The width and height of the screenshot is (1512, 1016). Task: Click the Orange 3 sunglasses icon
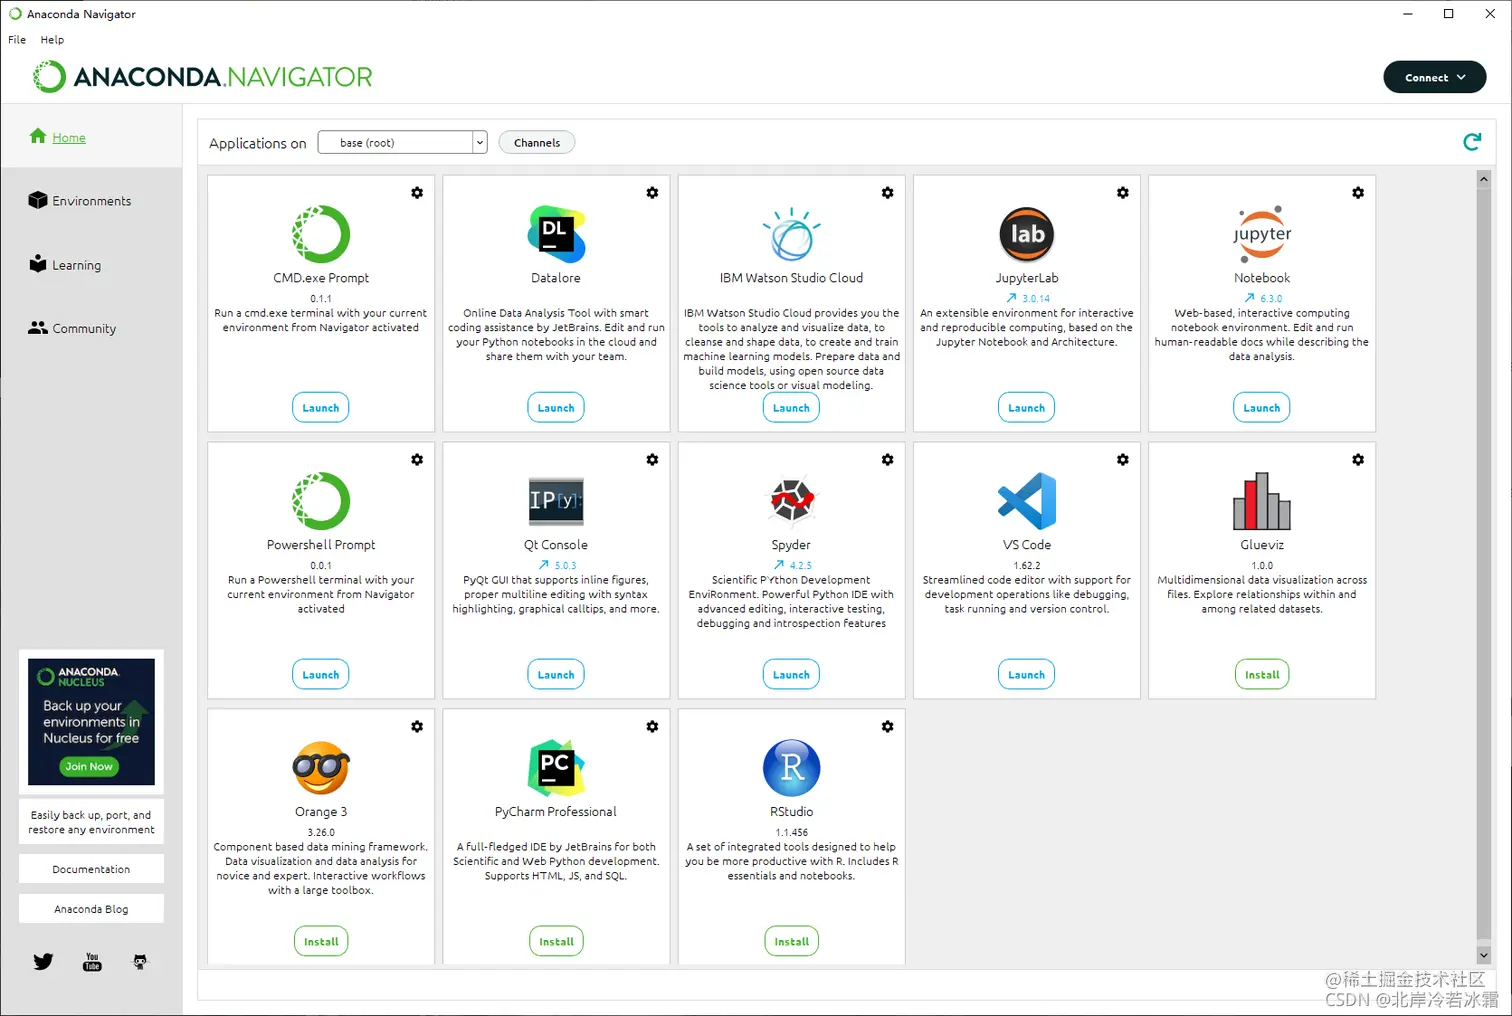321,768
